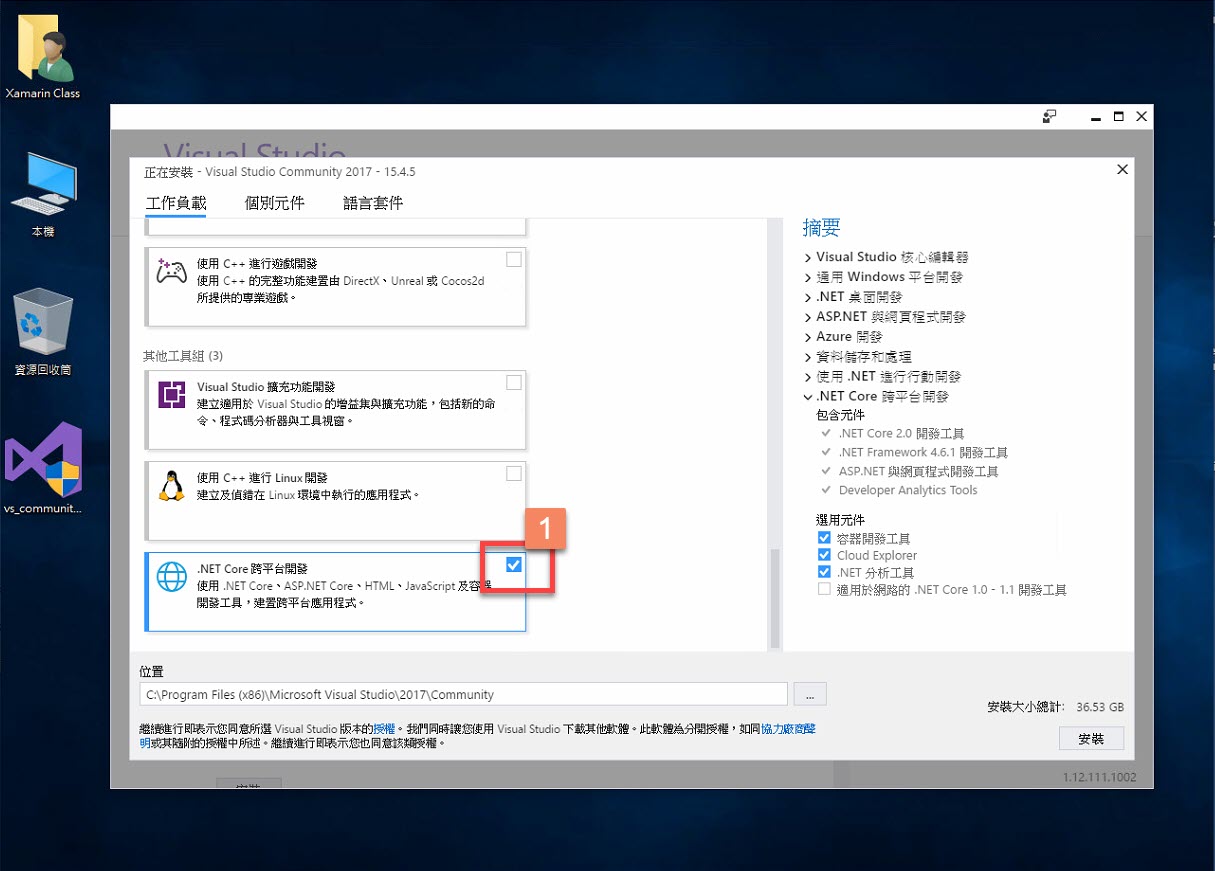Select the 資源回收筒 recycle bin icon
The image size is (1215, 871).
tap(43, 331)
